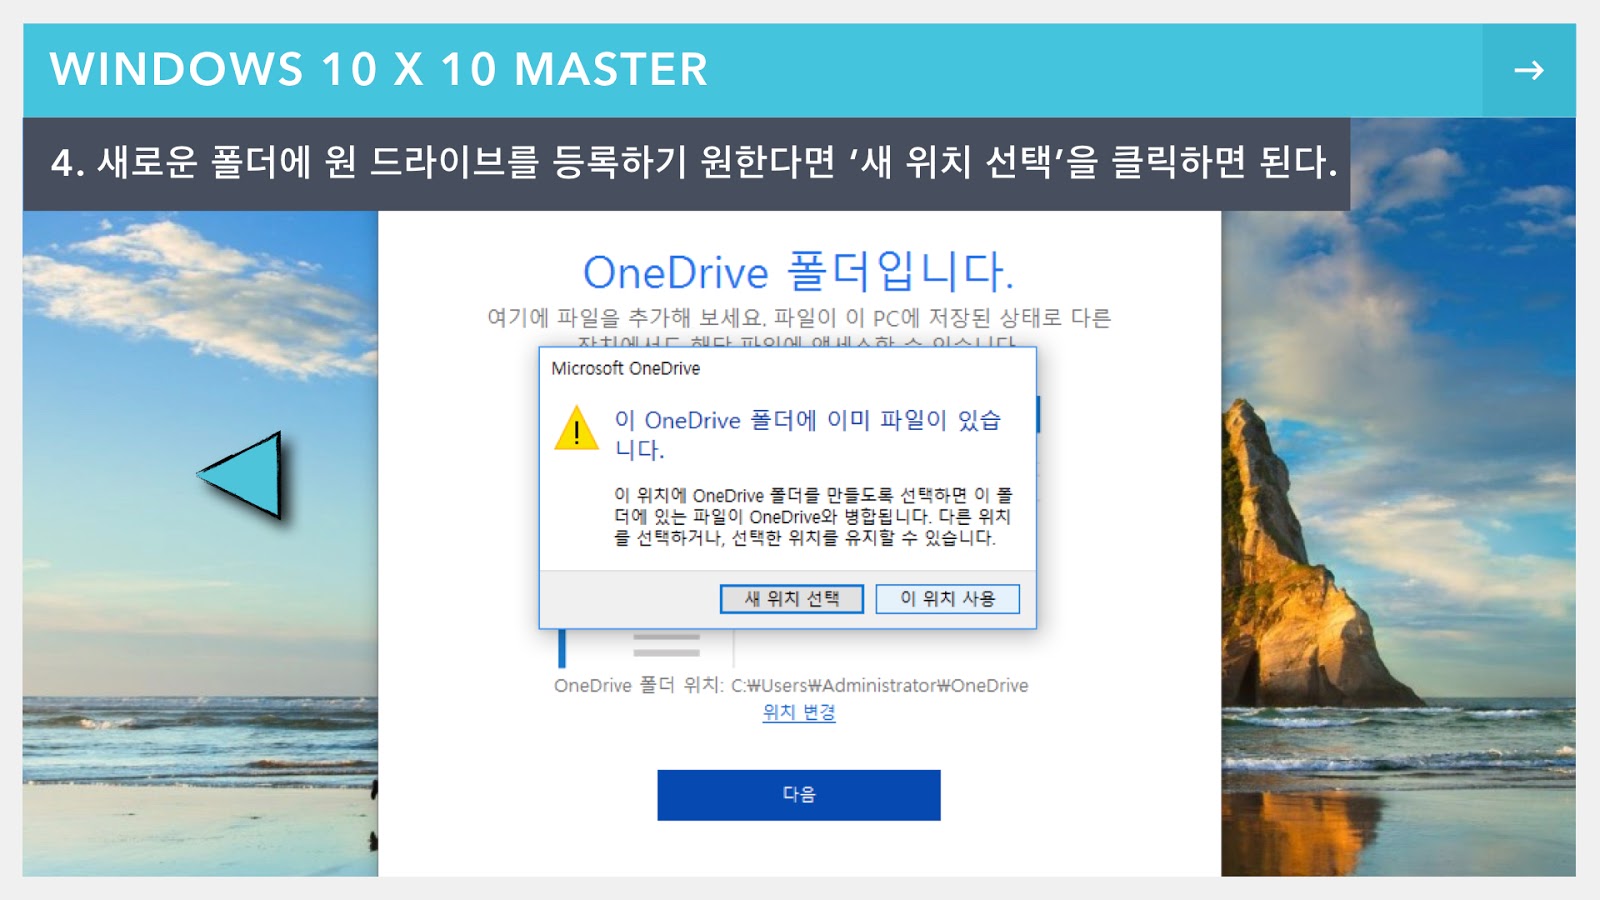Click the '여기에 파일을 추가해 보세요' sentence

(x=626, y=318)
